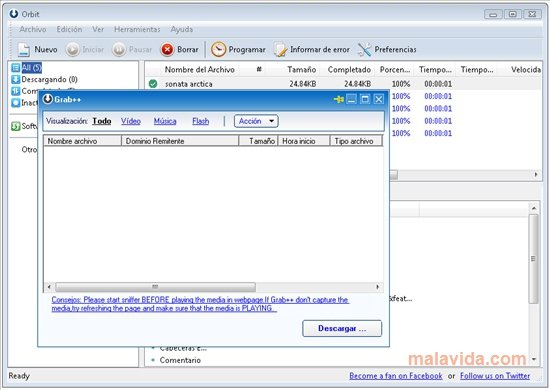Open the Herramientas menu

point(137,29)
